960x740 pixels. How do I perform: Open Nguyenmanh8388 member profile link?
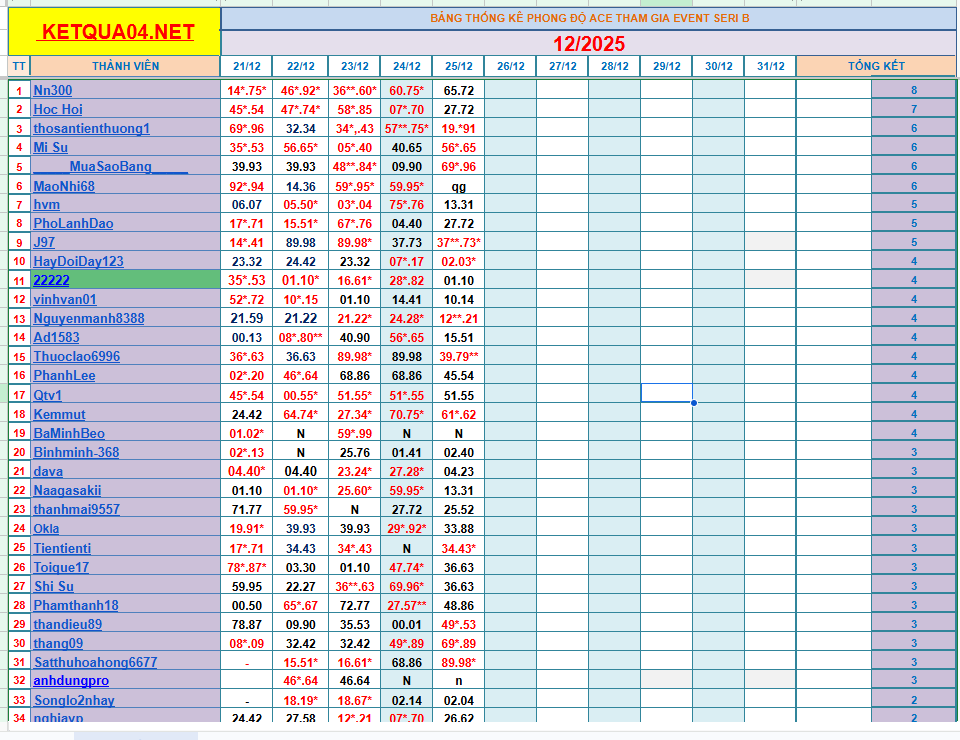(x=88, y=318)
